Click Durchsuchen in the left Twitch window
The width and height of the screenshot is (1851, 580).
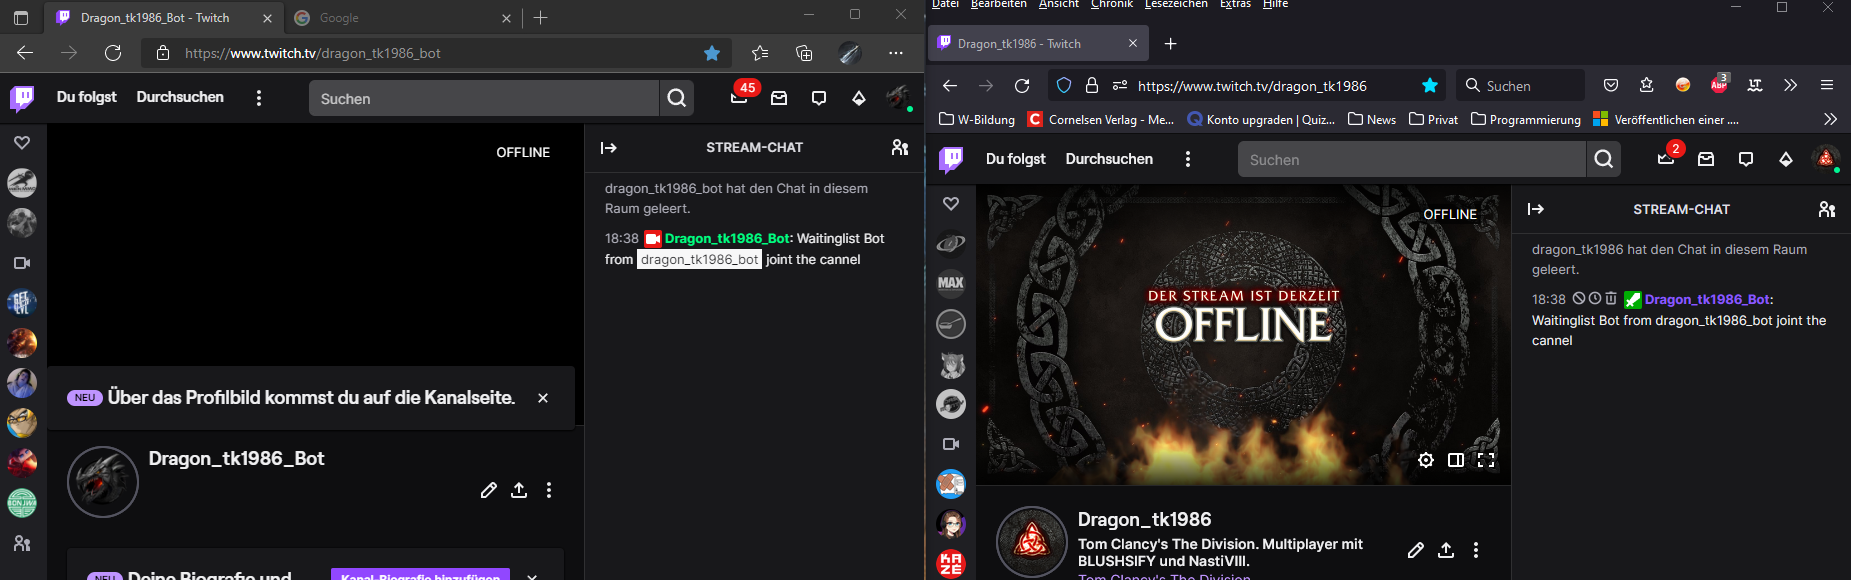pos(180,97)
